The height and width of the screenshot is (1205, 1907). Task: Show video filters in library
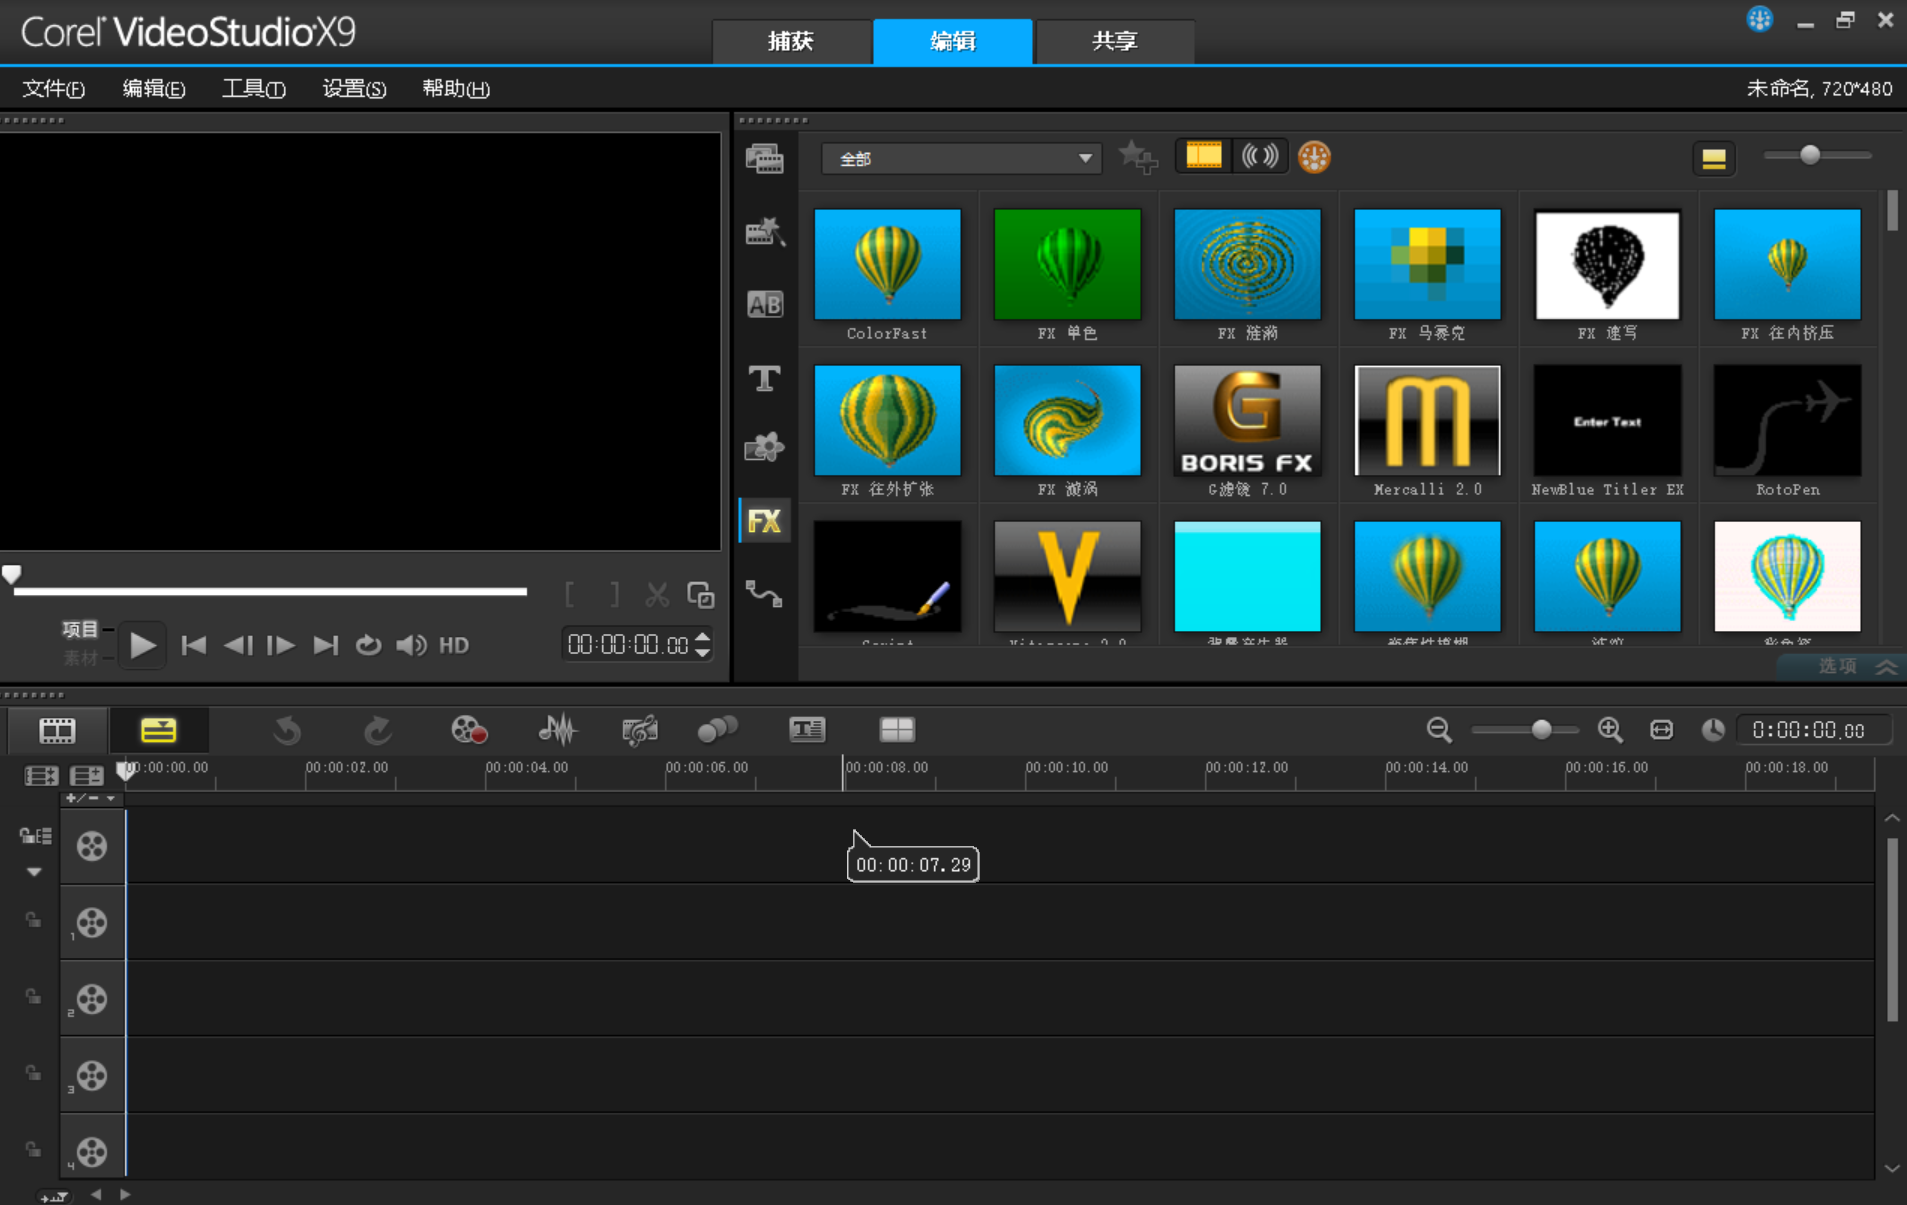pyautogui.click(x=1203, y=156)
